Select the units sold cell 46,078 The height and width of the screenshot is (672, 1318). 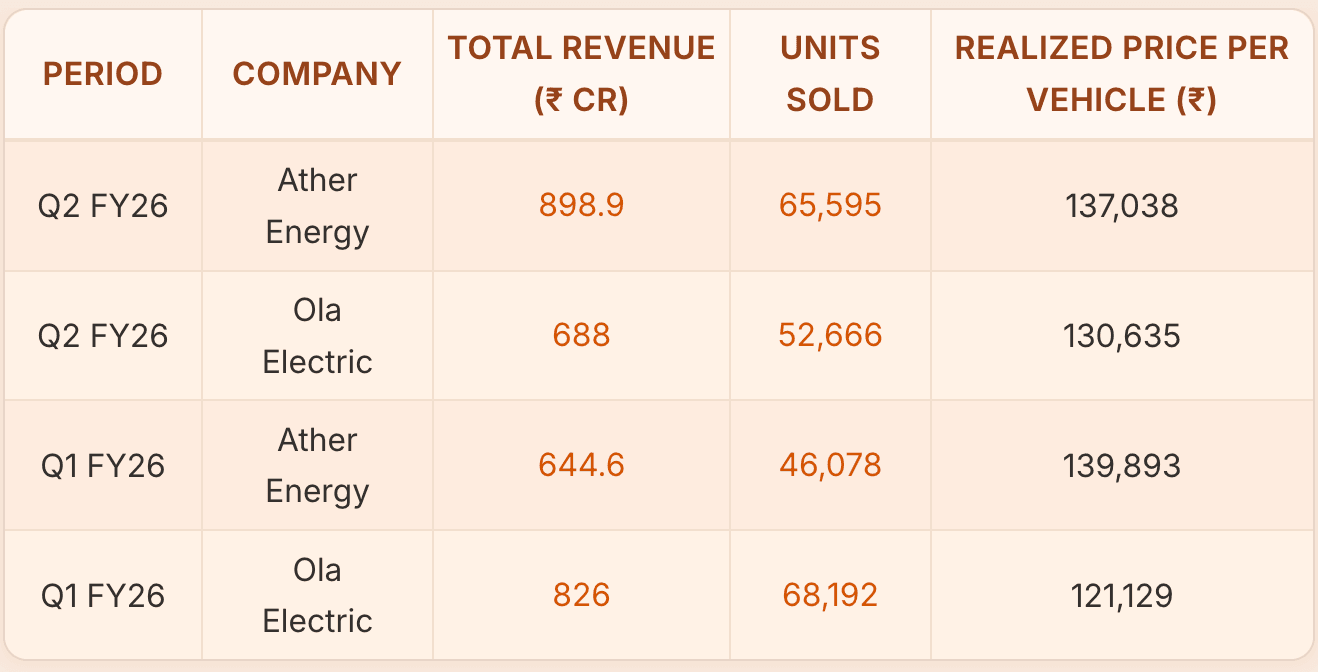click(x=830, y=465)
